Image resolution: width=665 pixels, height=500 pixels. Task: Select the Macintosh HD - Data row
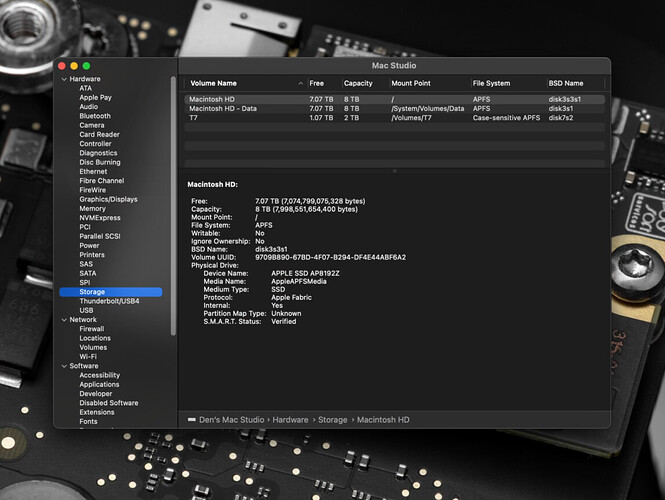[394, 109]
